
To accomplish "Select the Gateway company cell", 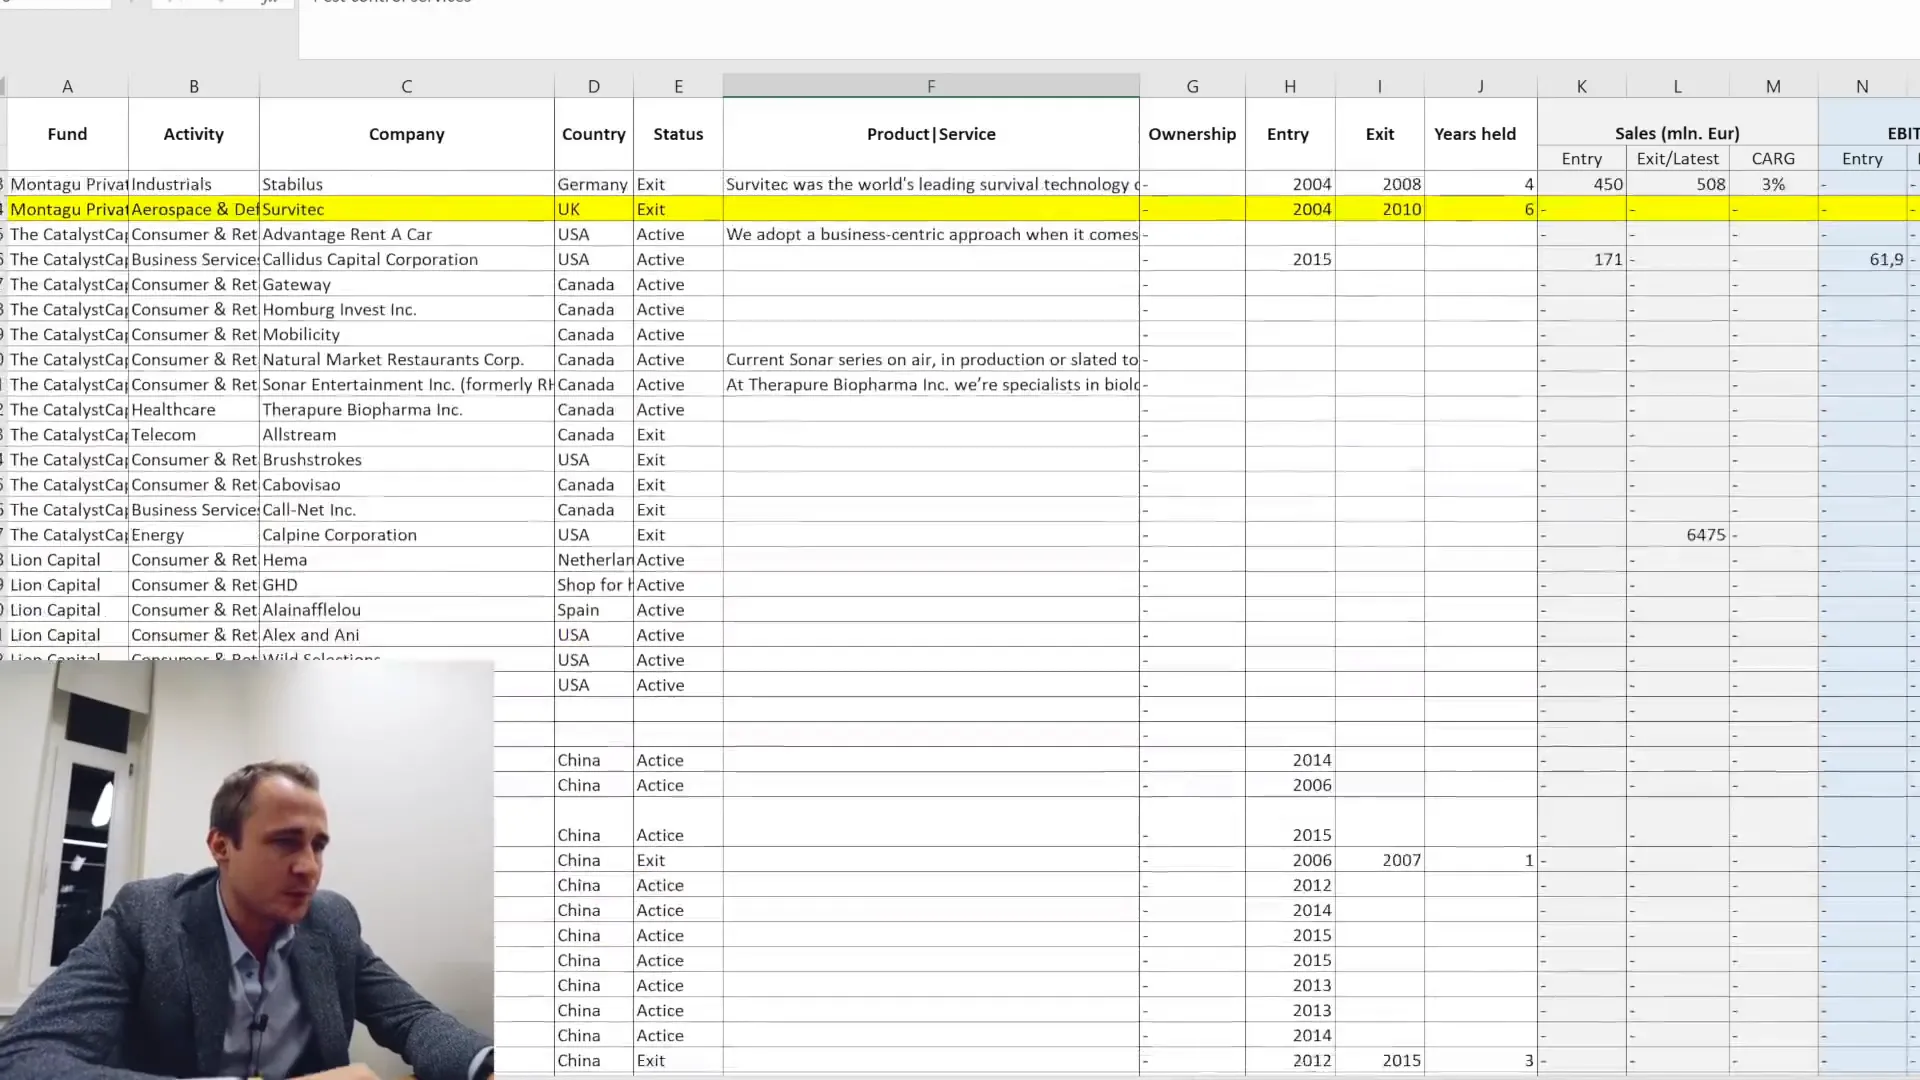I will 406,284.
